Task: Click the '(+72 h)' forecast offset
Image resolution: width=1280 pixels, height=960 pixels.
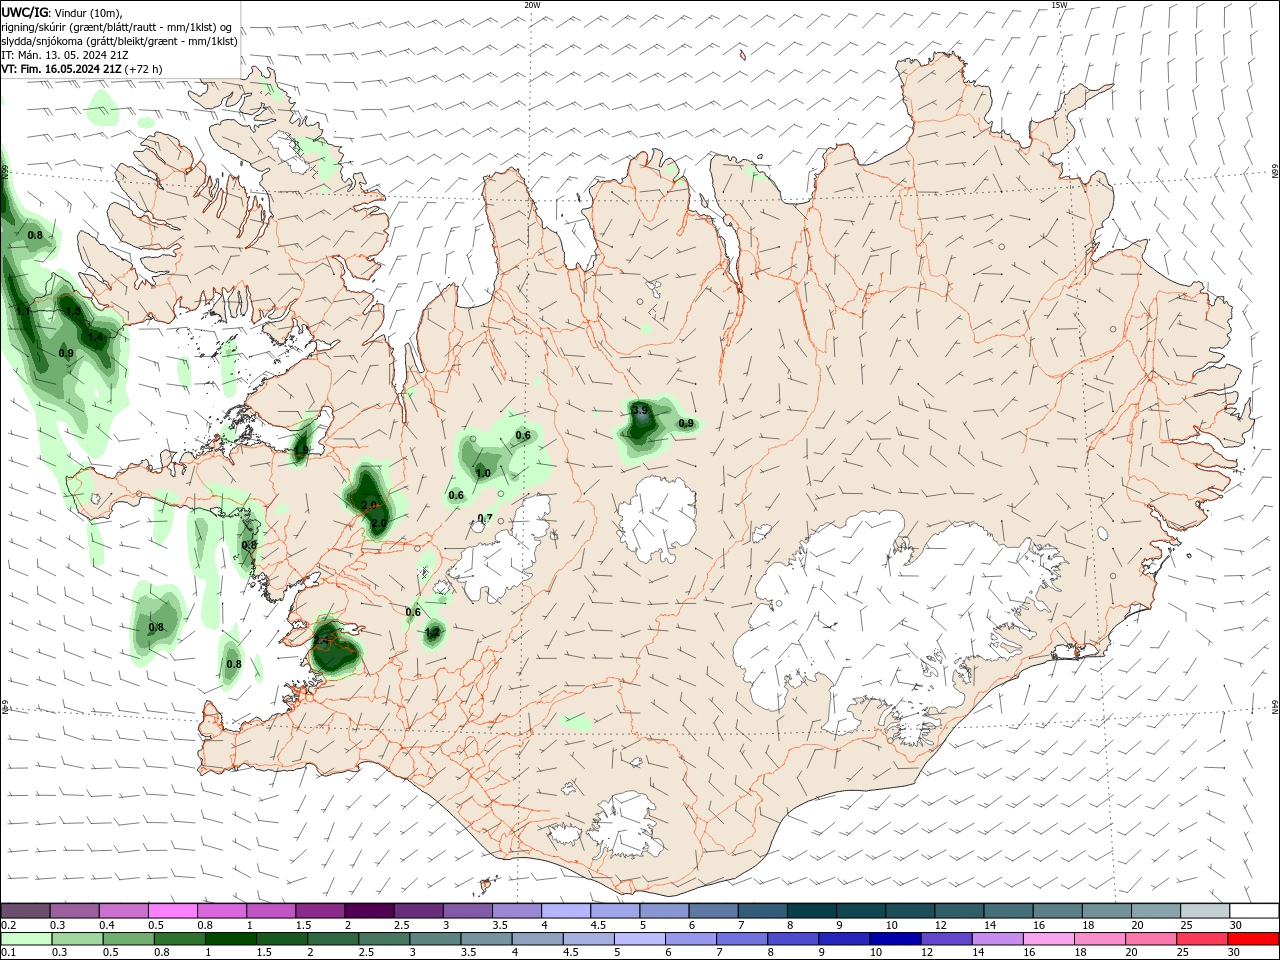Action: 144,69
